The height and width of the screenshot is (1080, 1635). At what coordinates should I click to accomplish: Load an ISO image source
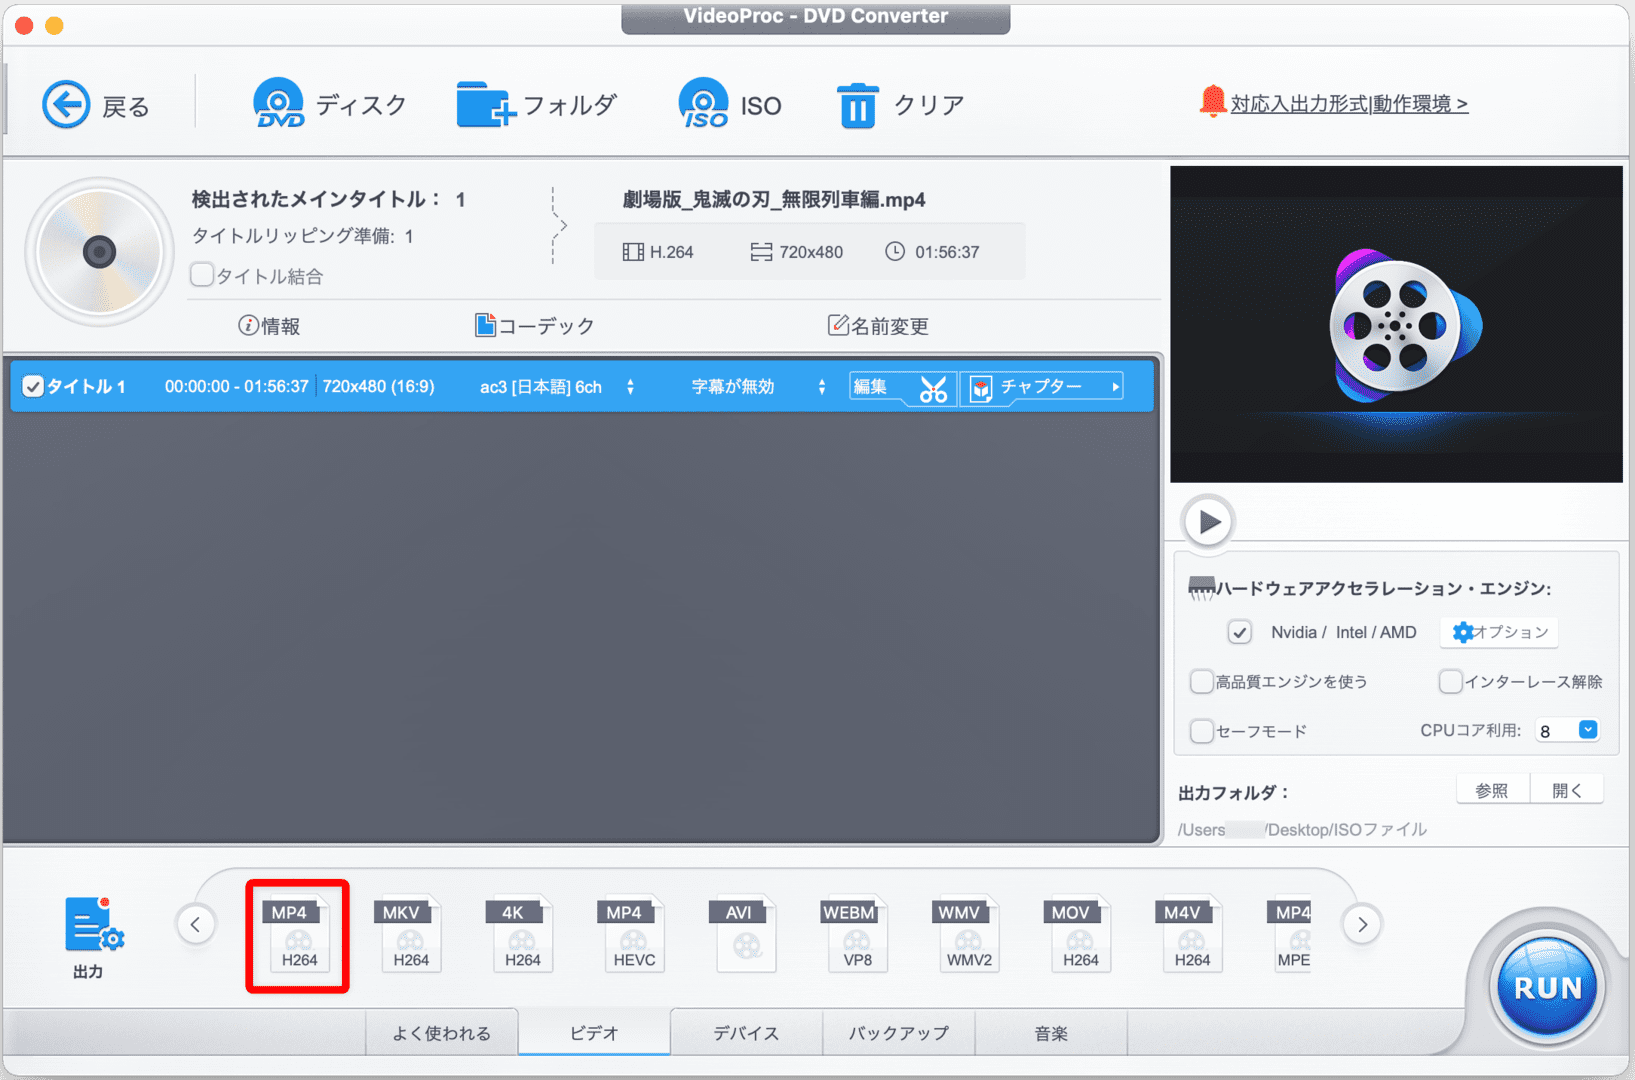point(730,103)
